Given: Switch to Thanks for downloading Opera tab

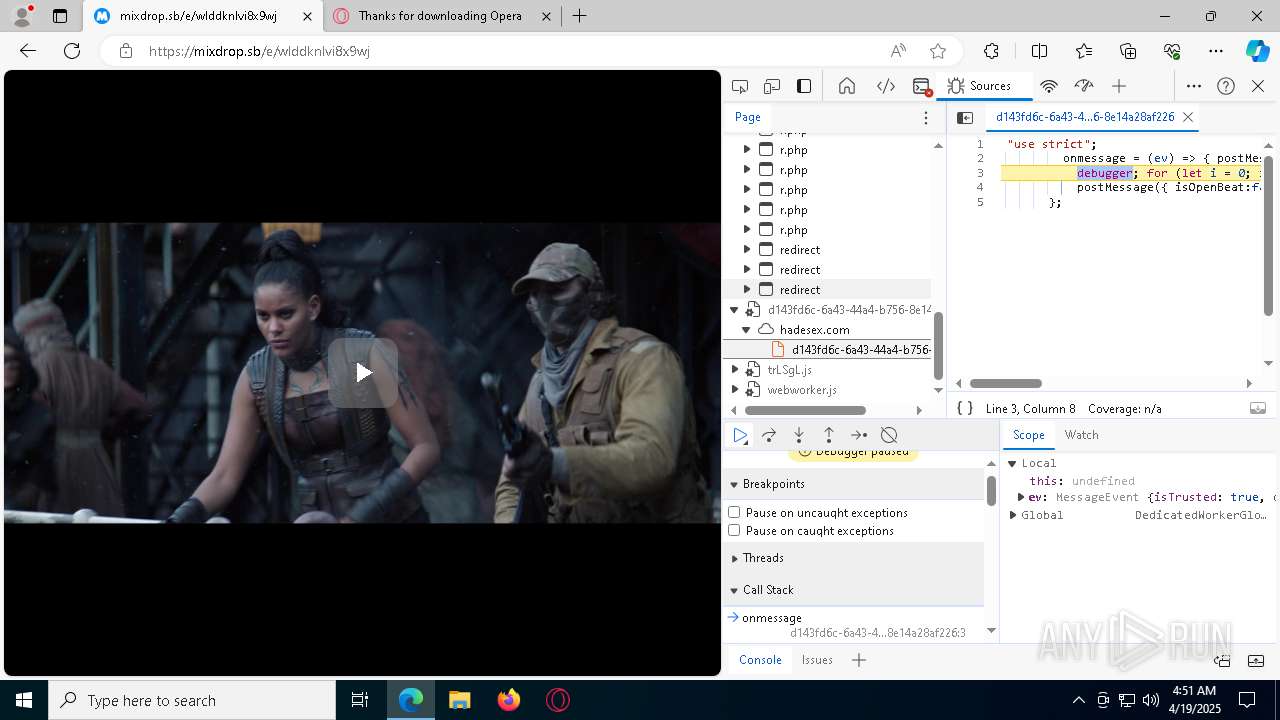Looking at the screenshot, I should click(x=440, y=16).
